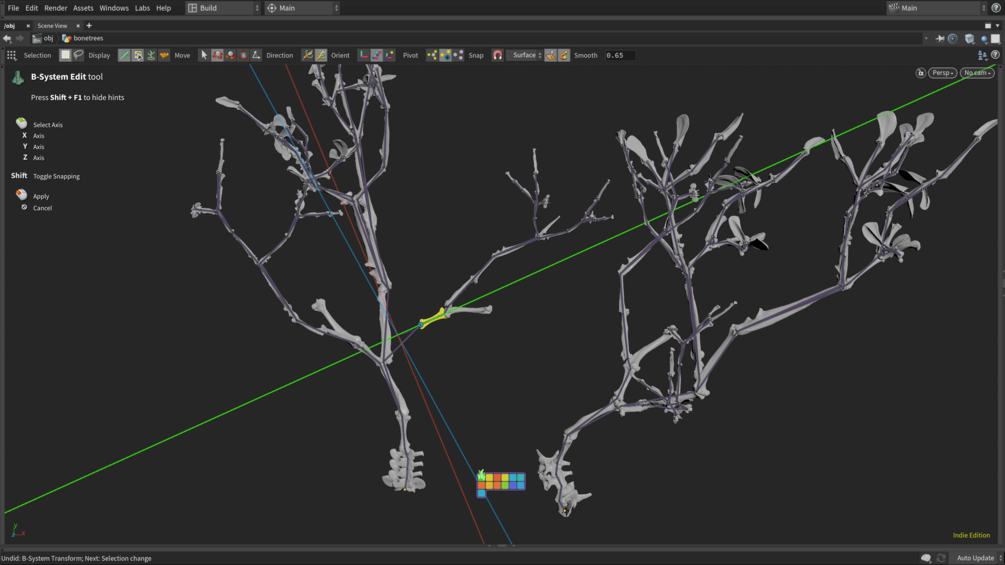Select the Move arrow pointer tool
Viewport: 1005px width, 565px height.
tap(204, 56)
